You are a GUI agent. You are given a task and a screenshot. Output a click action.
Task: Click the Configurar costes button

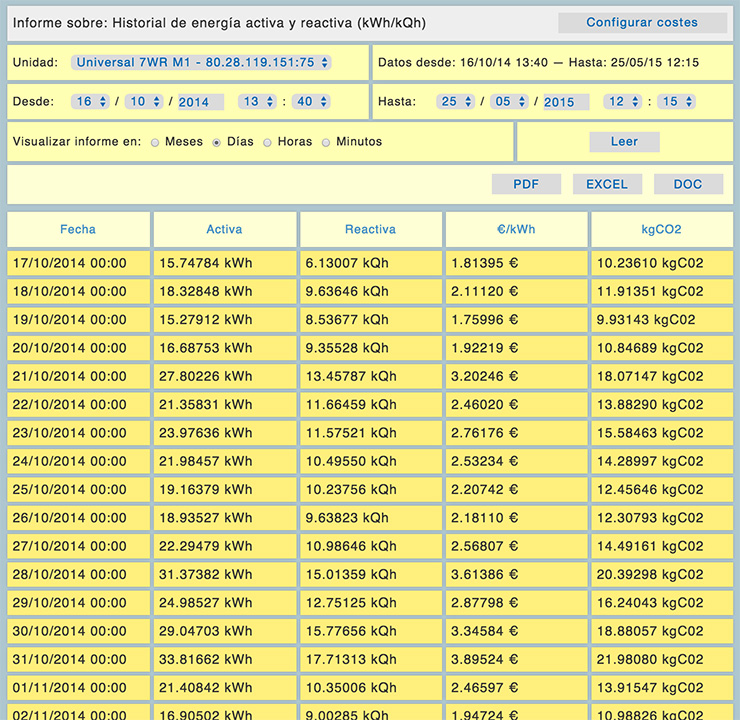click(642, 22)
